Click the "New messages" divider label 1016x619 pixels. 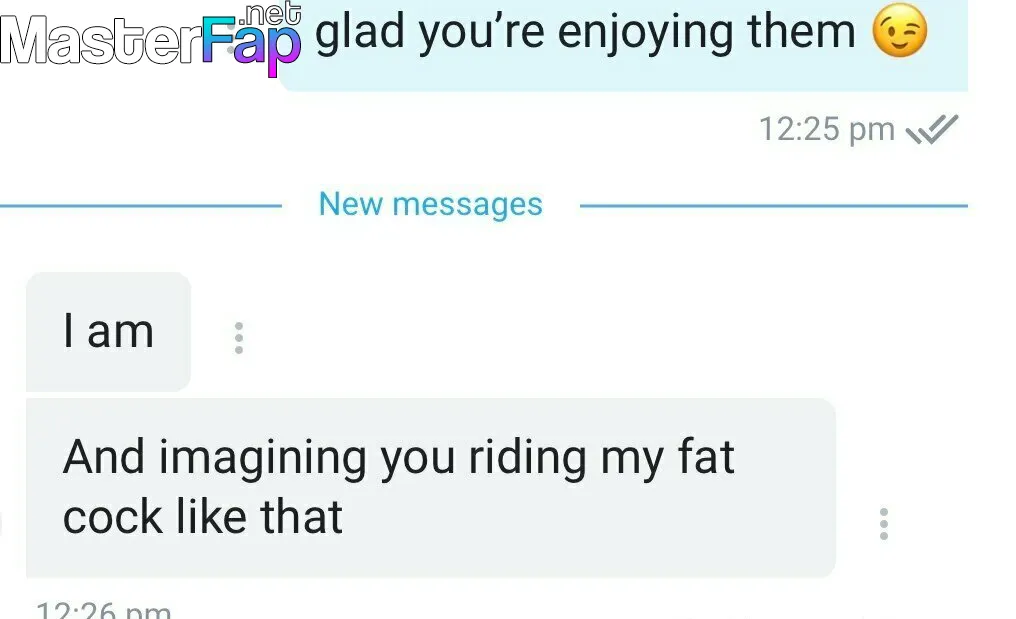point(430,204)
